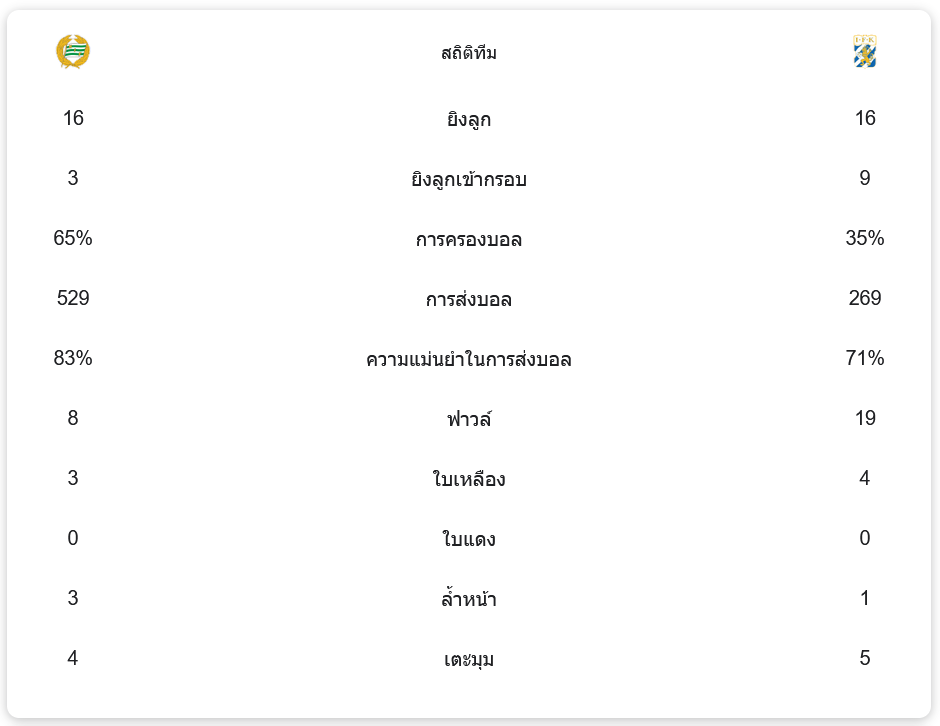Click the 35% possession value
The height and width of the screenshot is (726, 940).
pyautogui.click(x=865, y=238)
